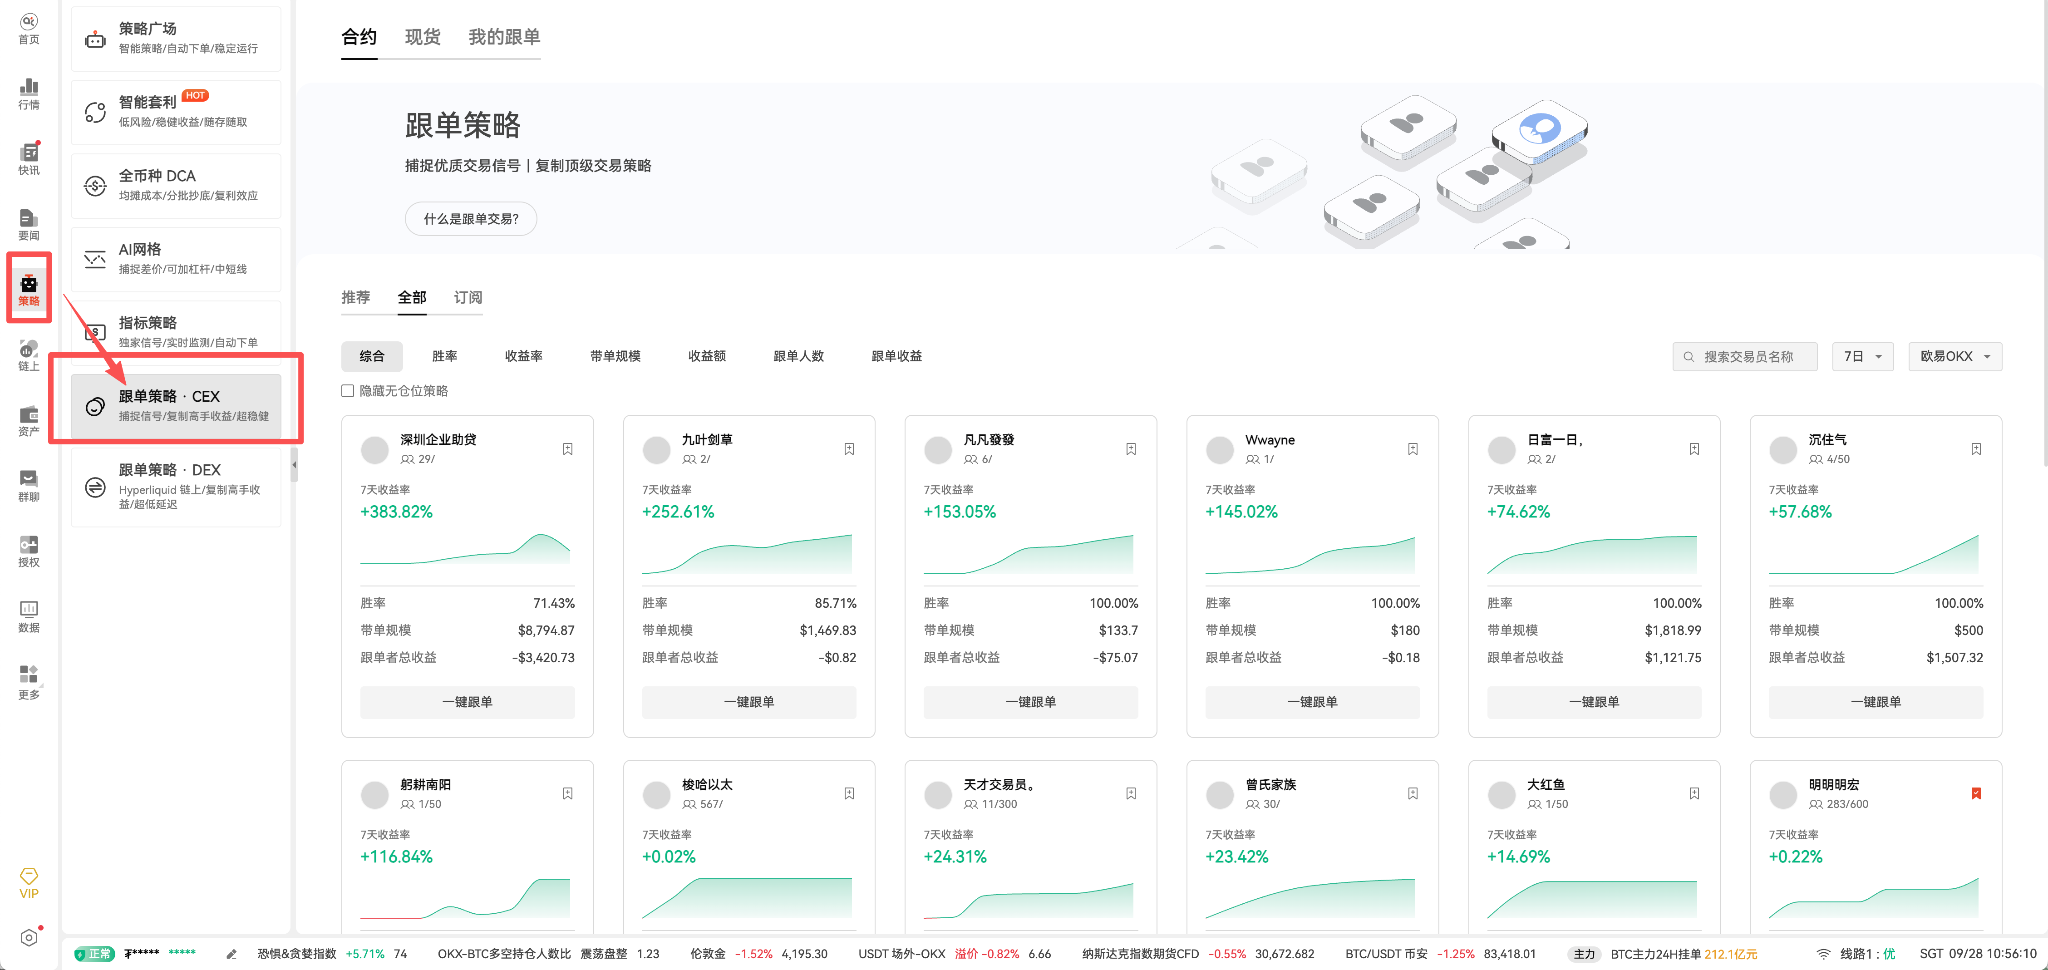Bookmark the 躬耕南阳 trader card

pyautogui.click(x=567, y=793)
